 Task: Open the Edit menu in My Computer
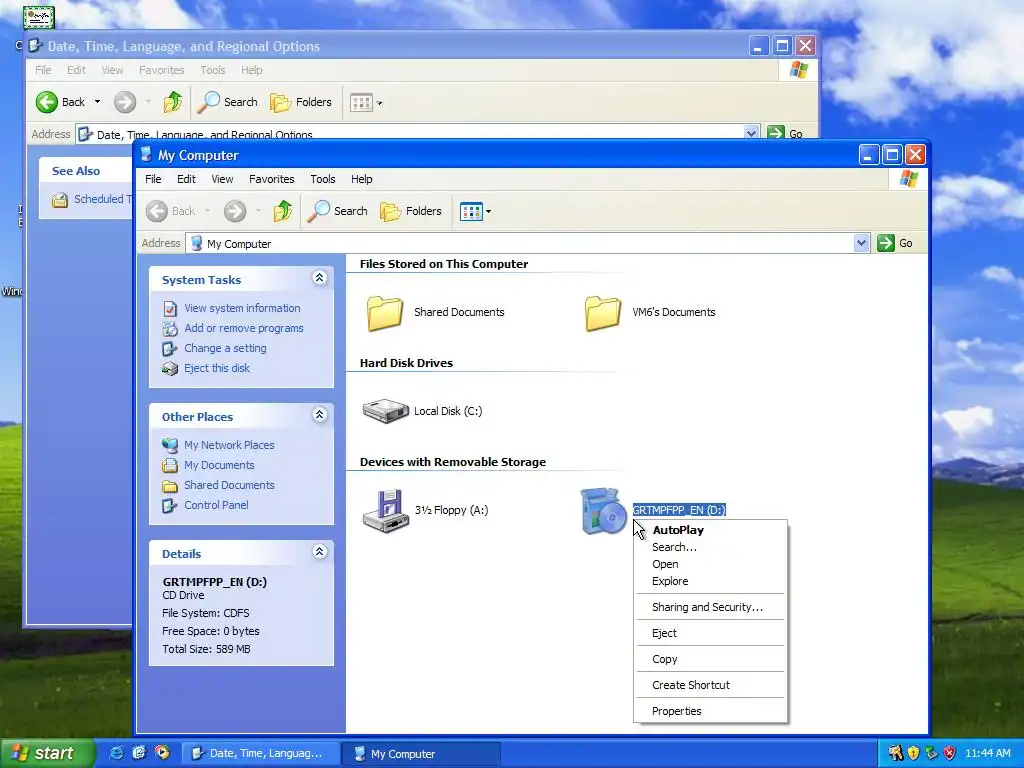pos(186,179)
